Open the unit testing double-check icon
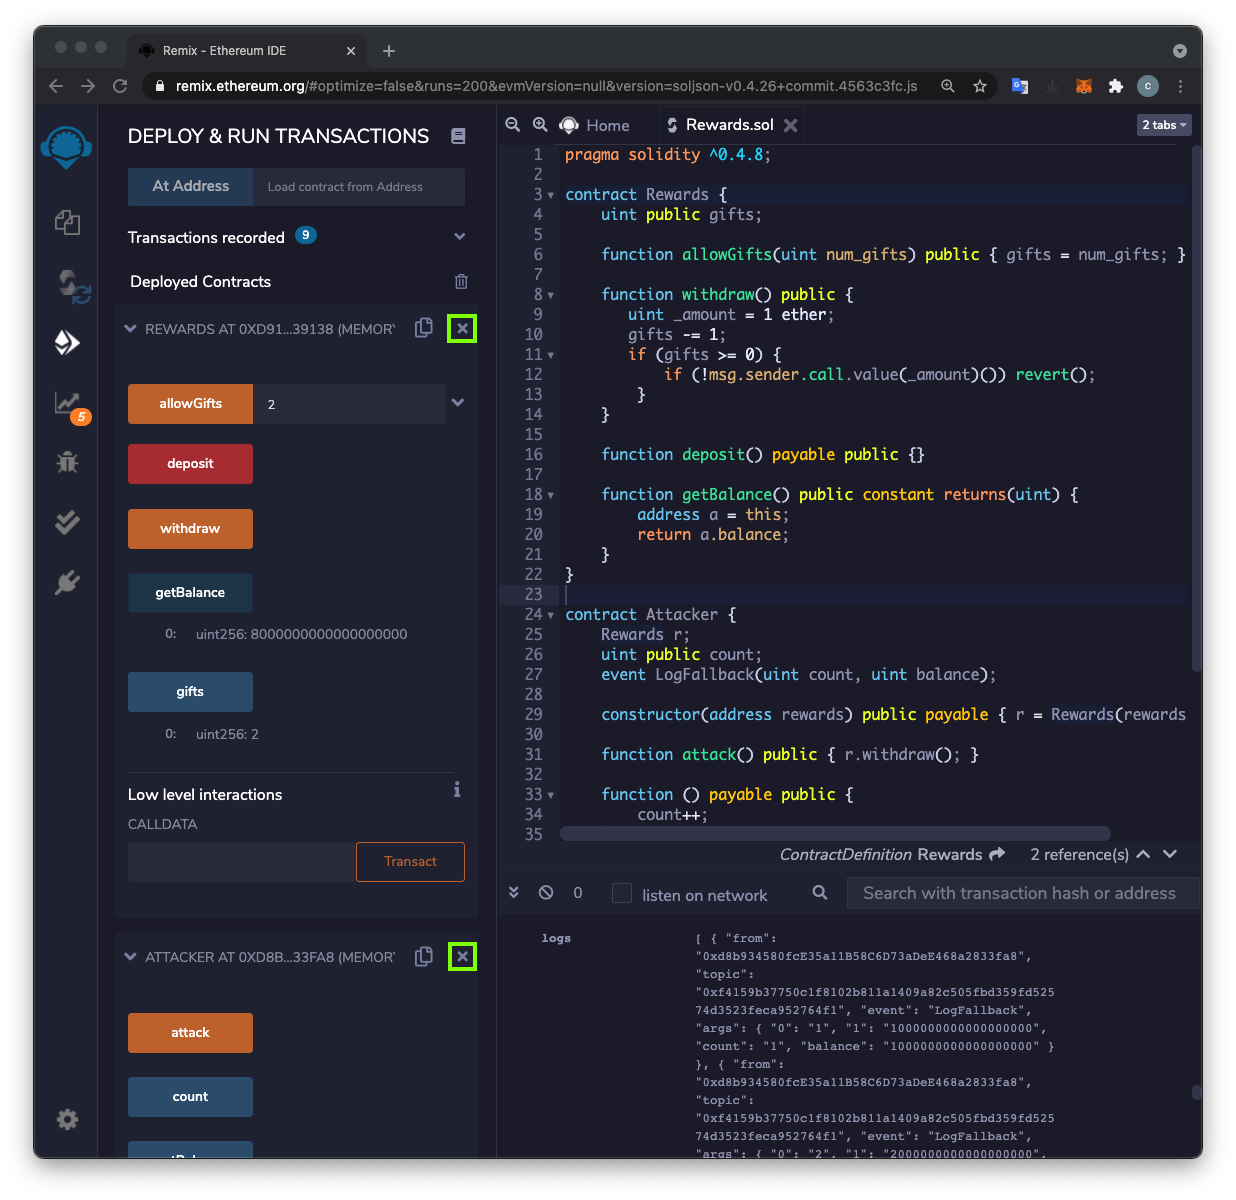The height and width of the screenshot is (1200, 1236). (x=67, y=522)
